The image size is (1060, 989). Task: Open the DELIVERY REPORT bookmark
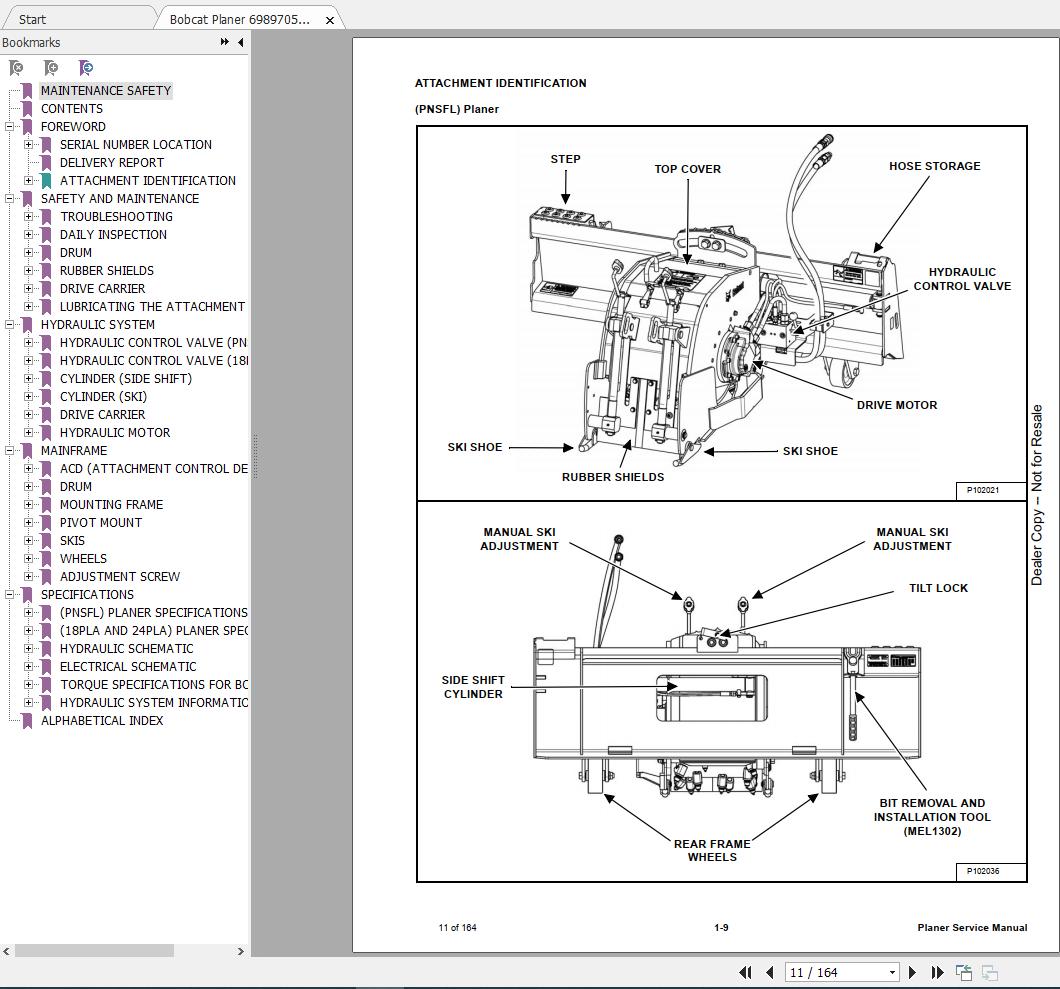pos(112,162)
